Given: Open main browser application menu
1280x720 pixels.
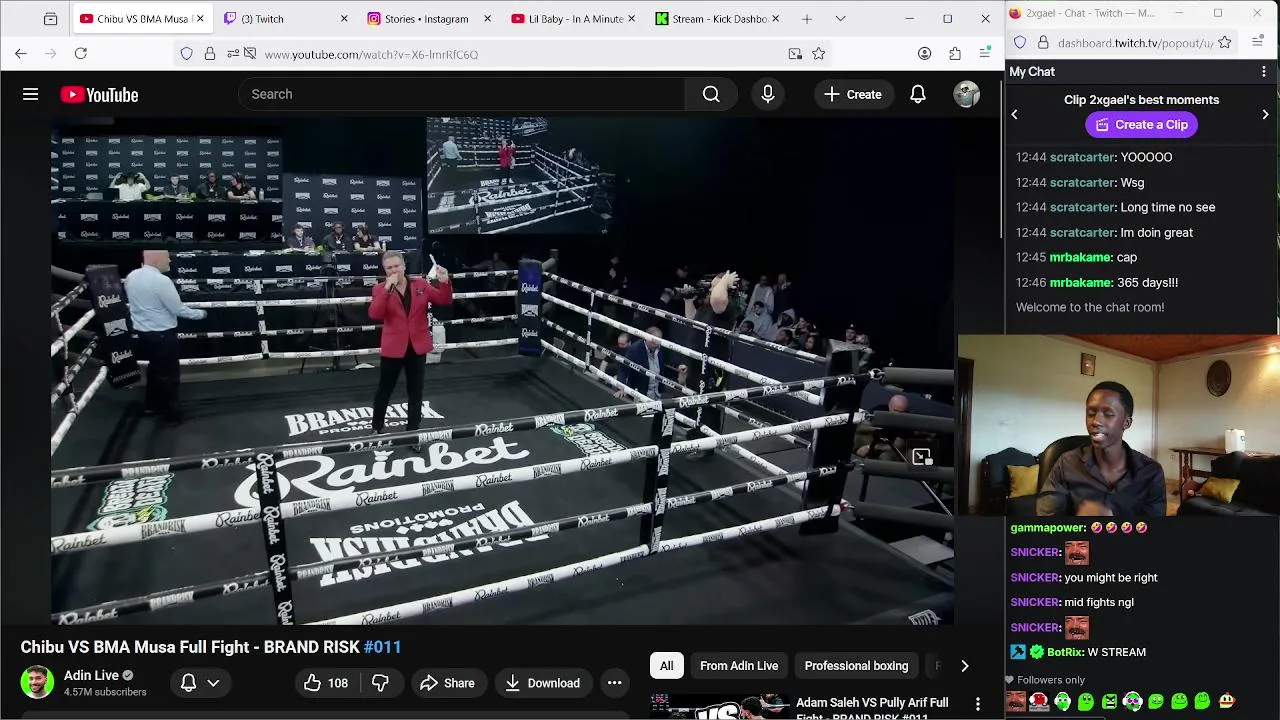Looking at the screenshot, I should [985, 54].
